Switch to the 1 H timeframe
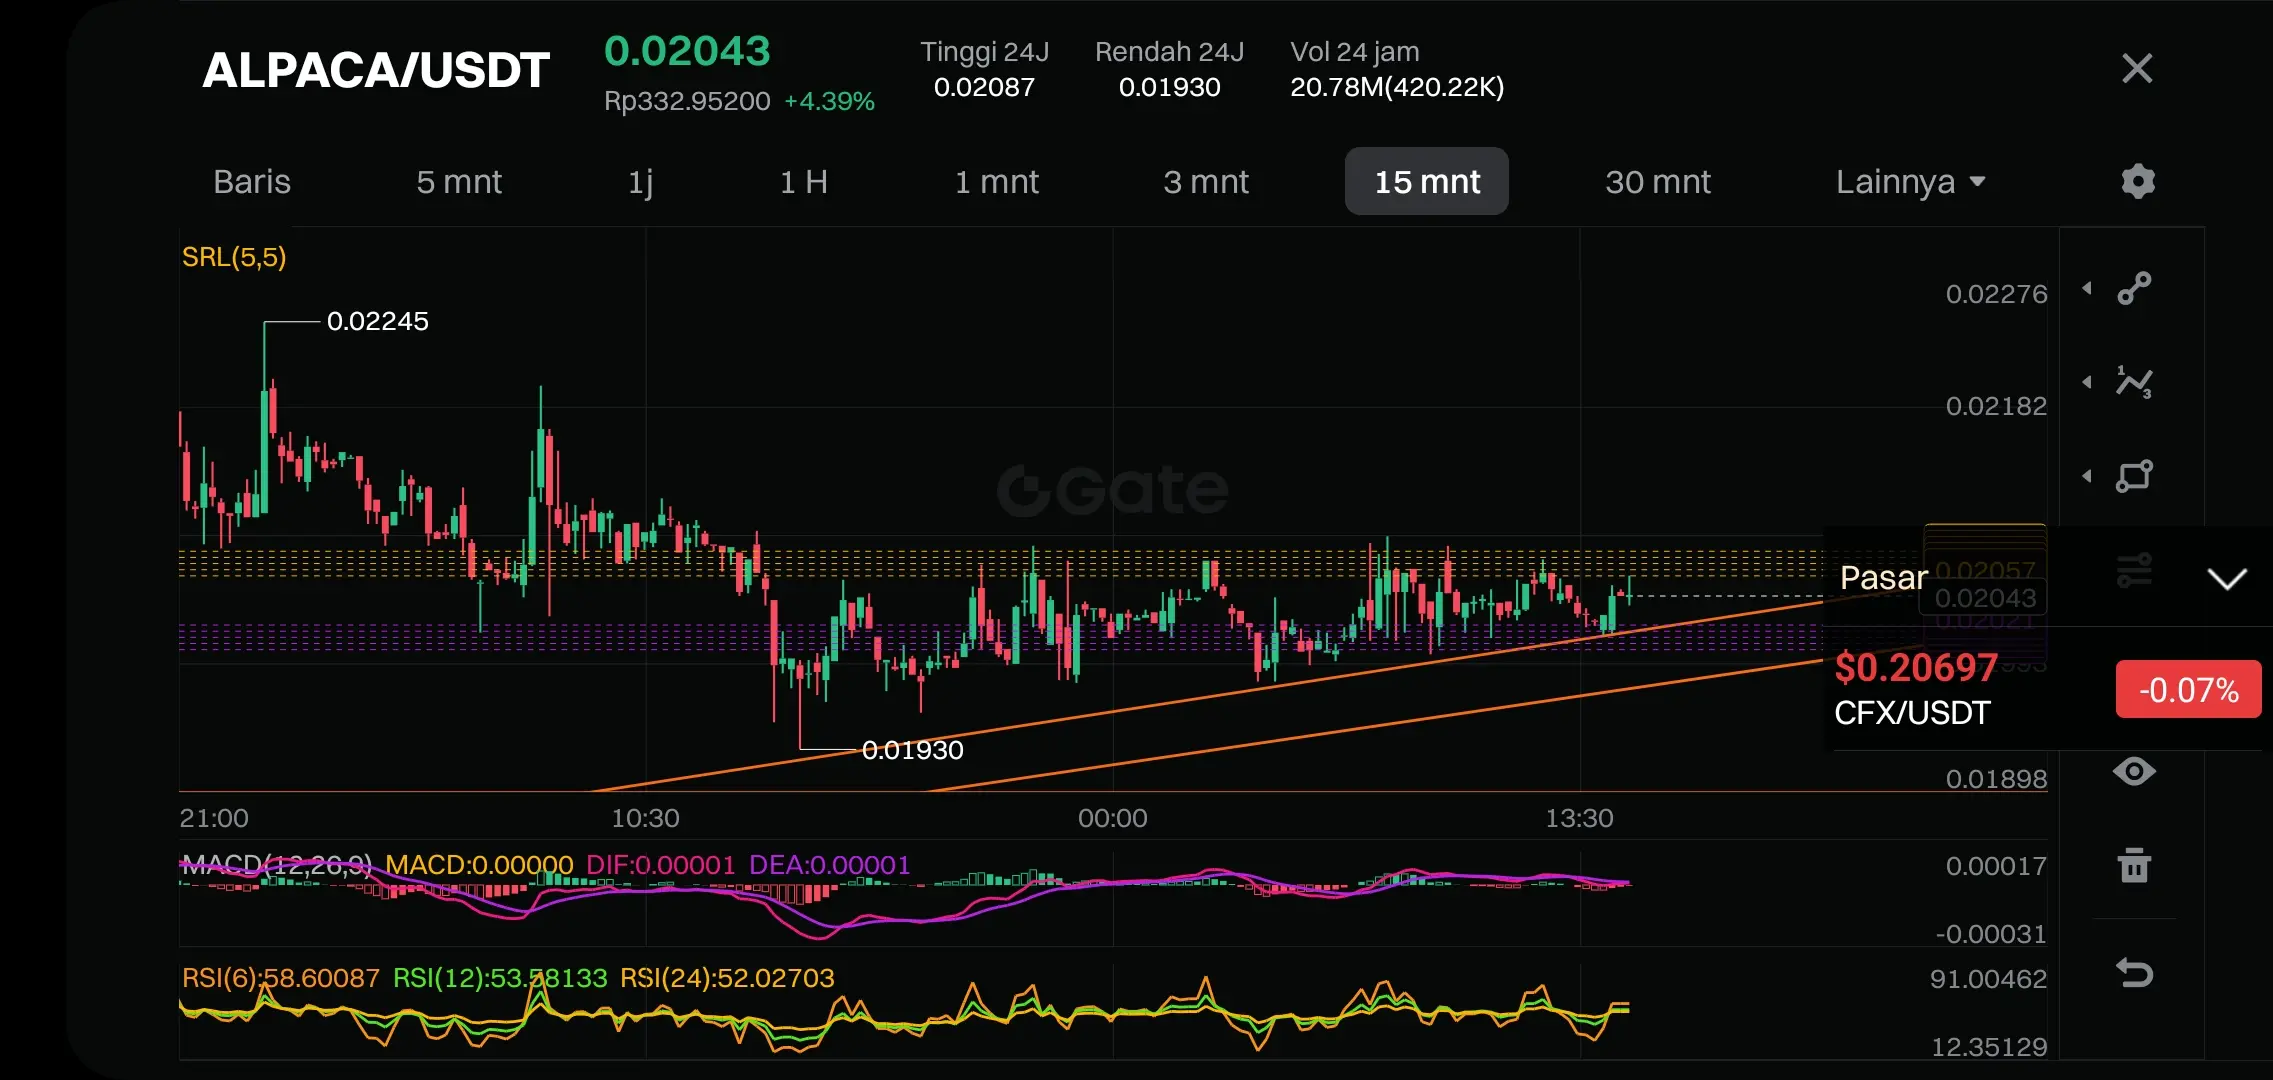2273x1080 pixels. [x=803, y=182]
